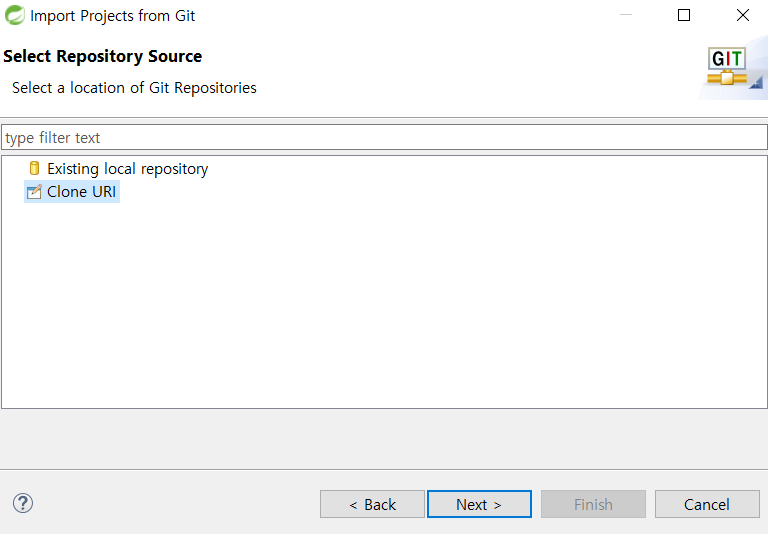Click the greyed-out Finish button

tap(593, 504)
